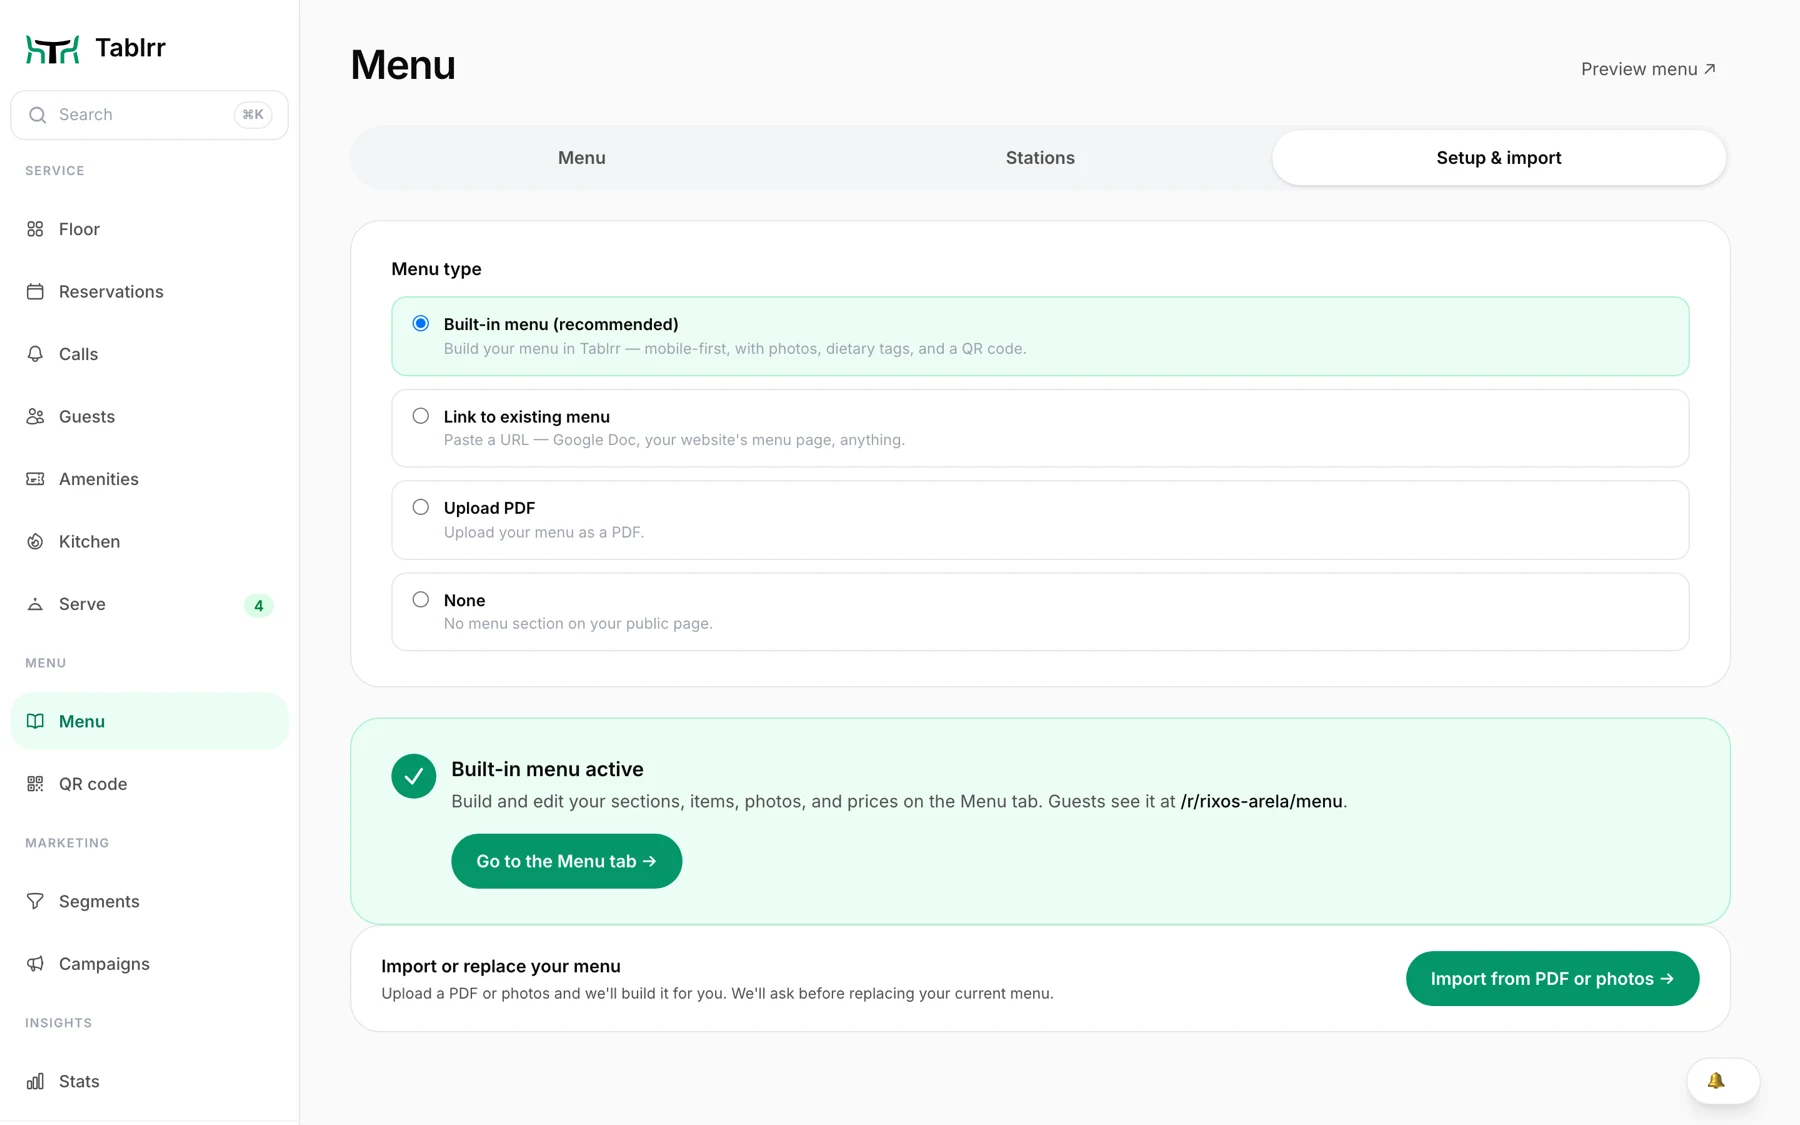Click the Serve badge showing 4
1800x1125 pixels.
click(258, 605)
